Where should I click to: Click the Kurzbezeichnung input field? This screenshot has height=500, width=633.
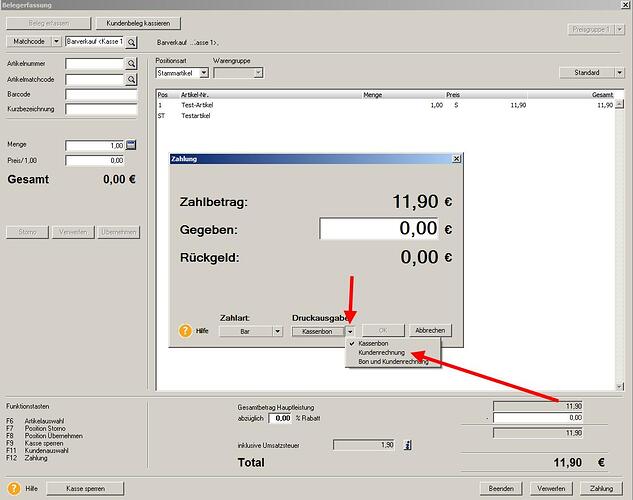tap(101, 109)
